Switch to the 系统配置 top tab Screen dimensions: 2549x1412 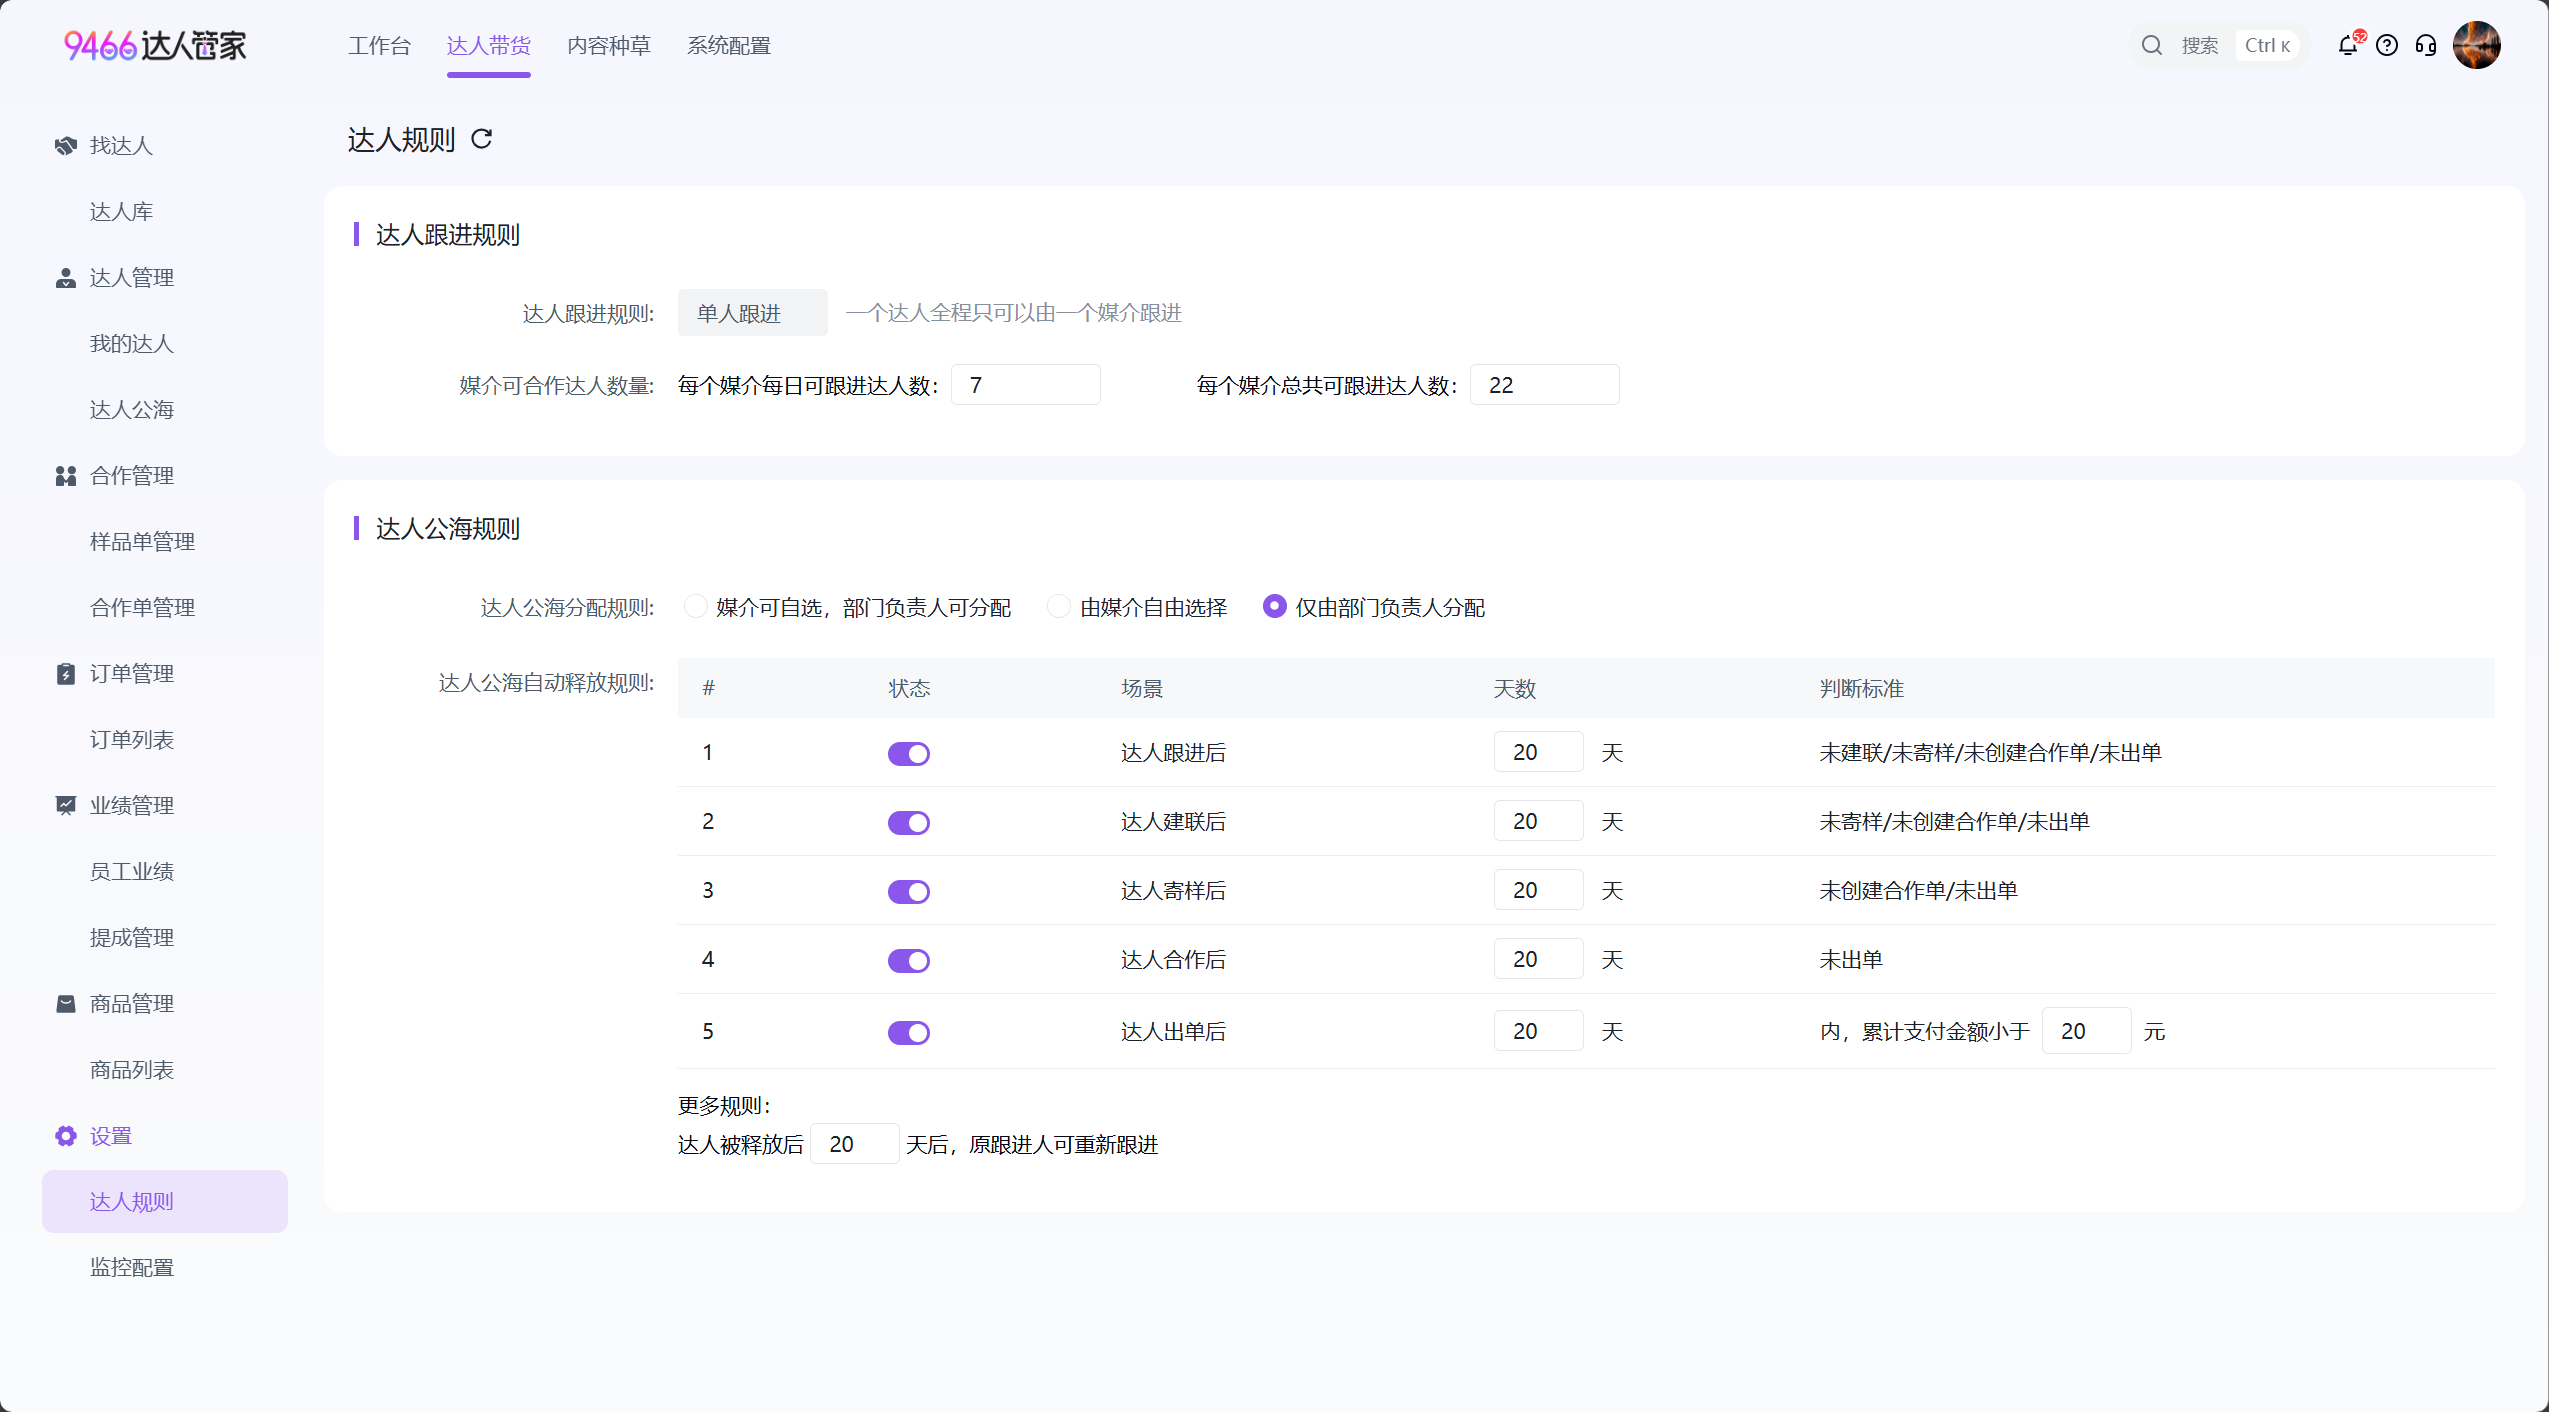coord(729,46)
